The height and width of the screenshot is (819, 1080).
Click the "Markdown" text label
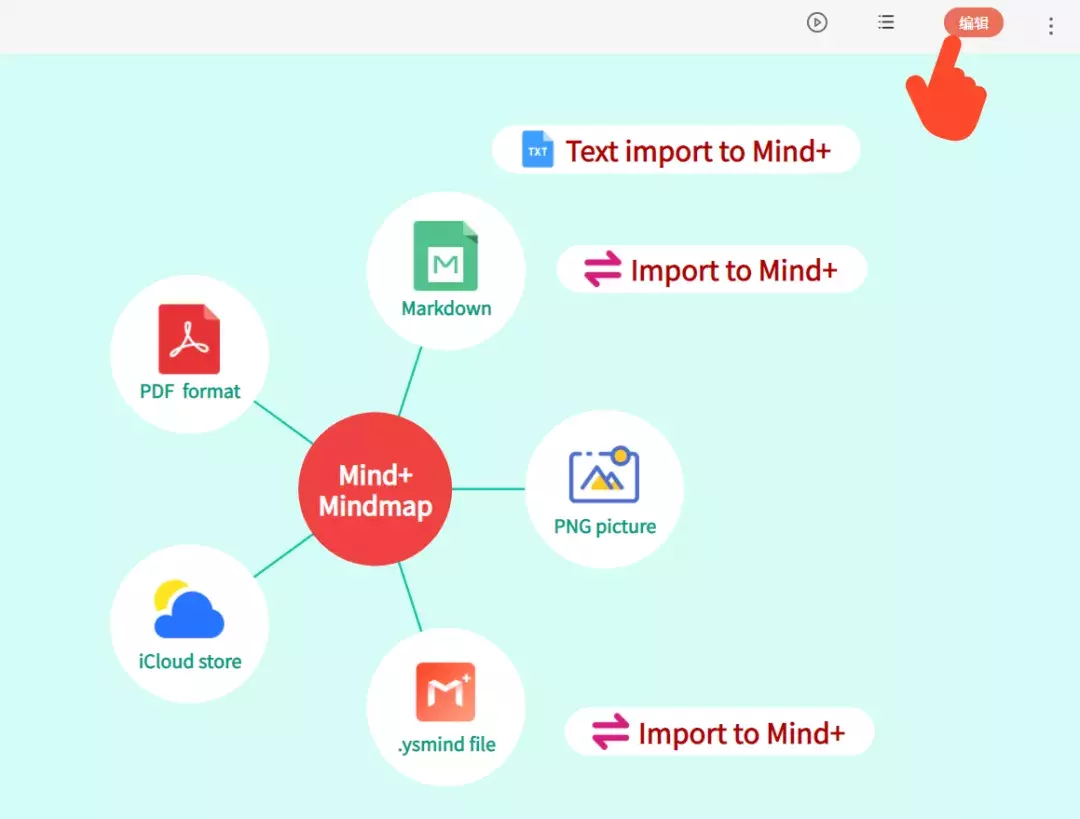coord(446,308)
